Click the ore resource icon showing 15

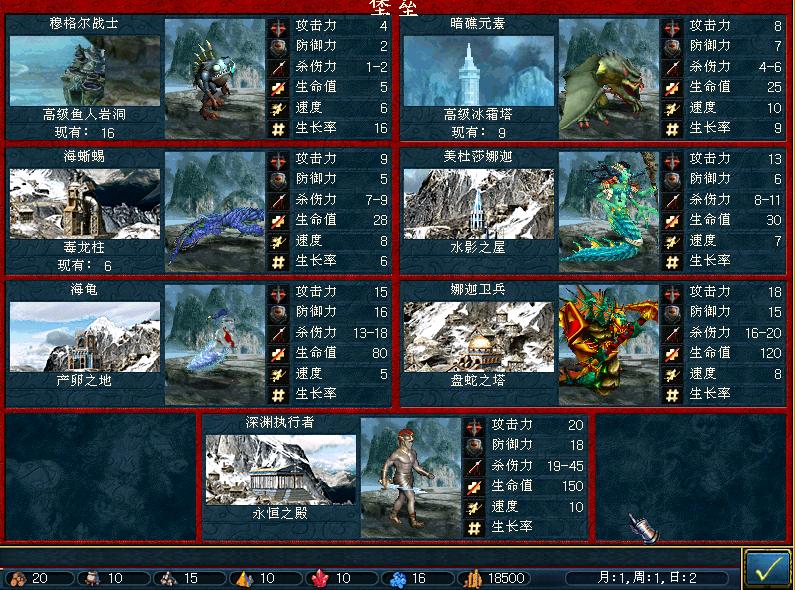tap(168, 578)
